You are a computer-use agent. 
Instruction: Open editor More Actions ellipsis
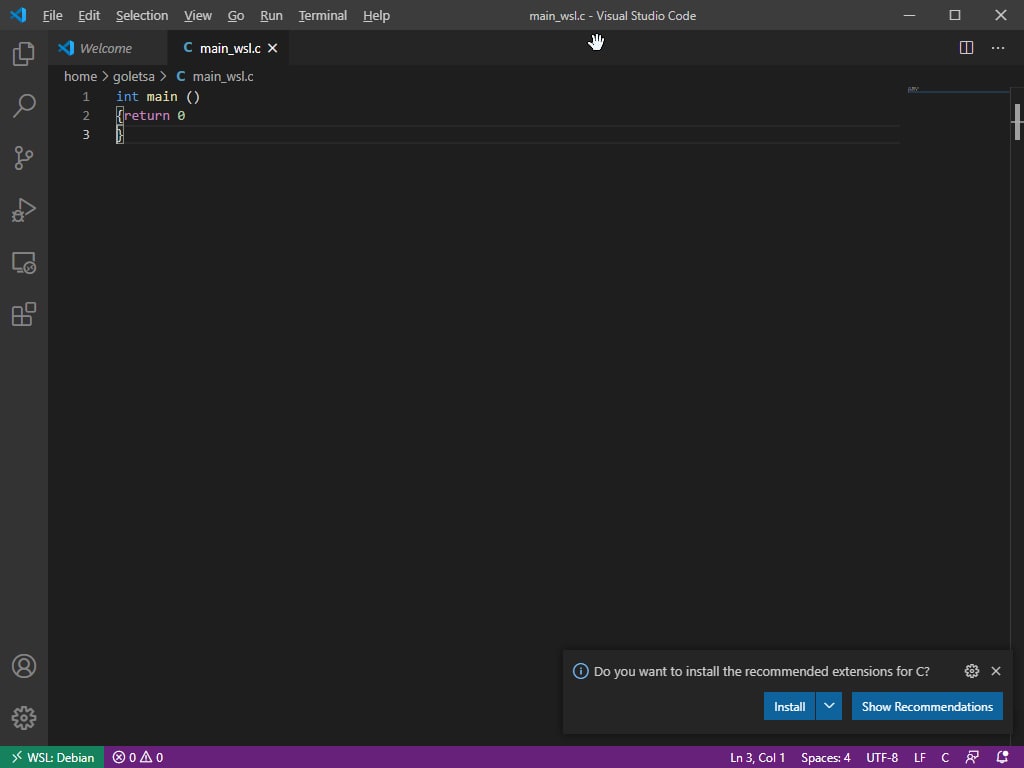click(x=998, y=48)
